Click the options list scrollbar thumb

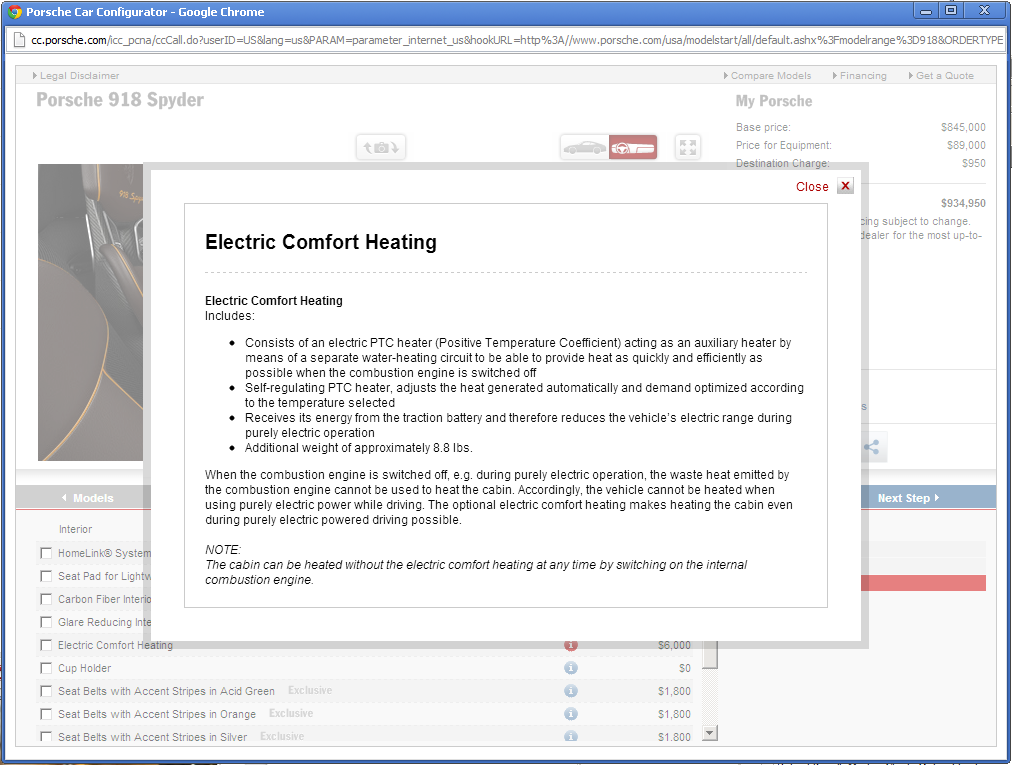click(710, 655)
